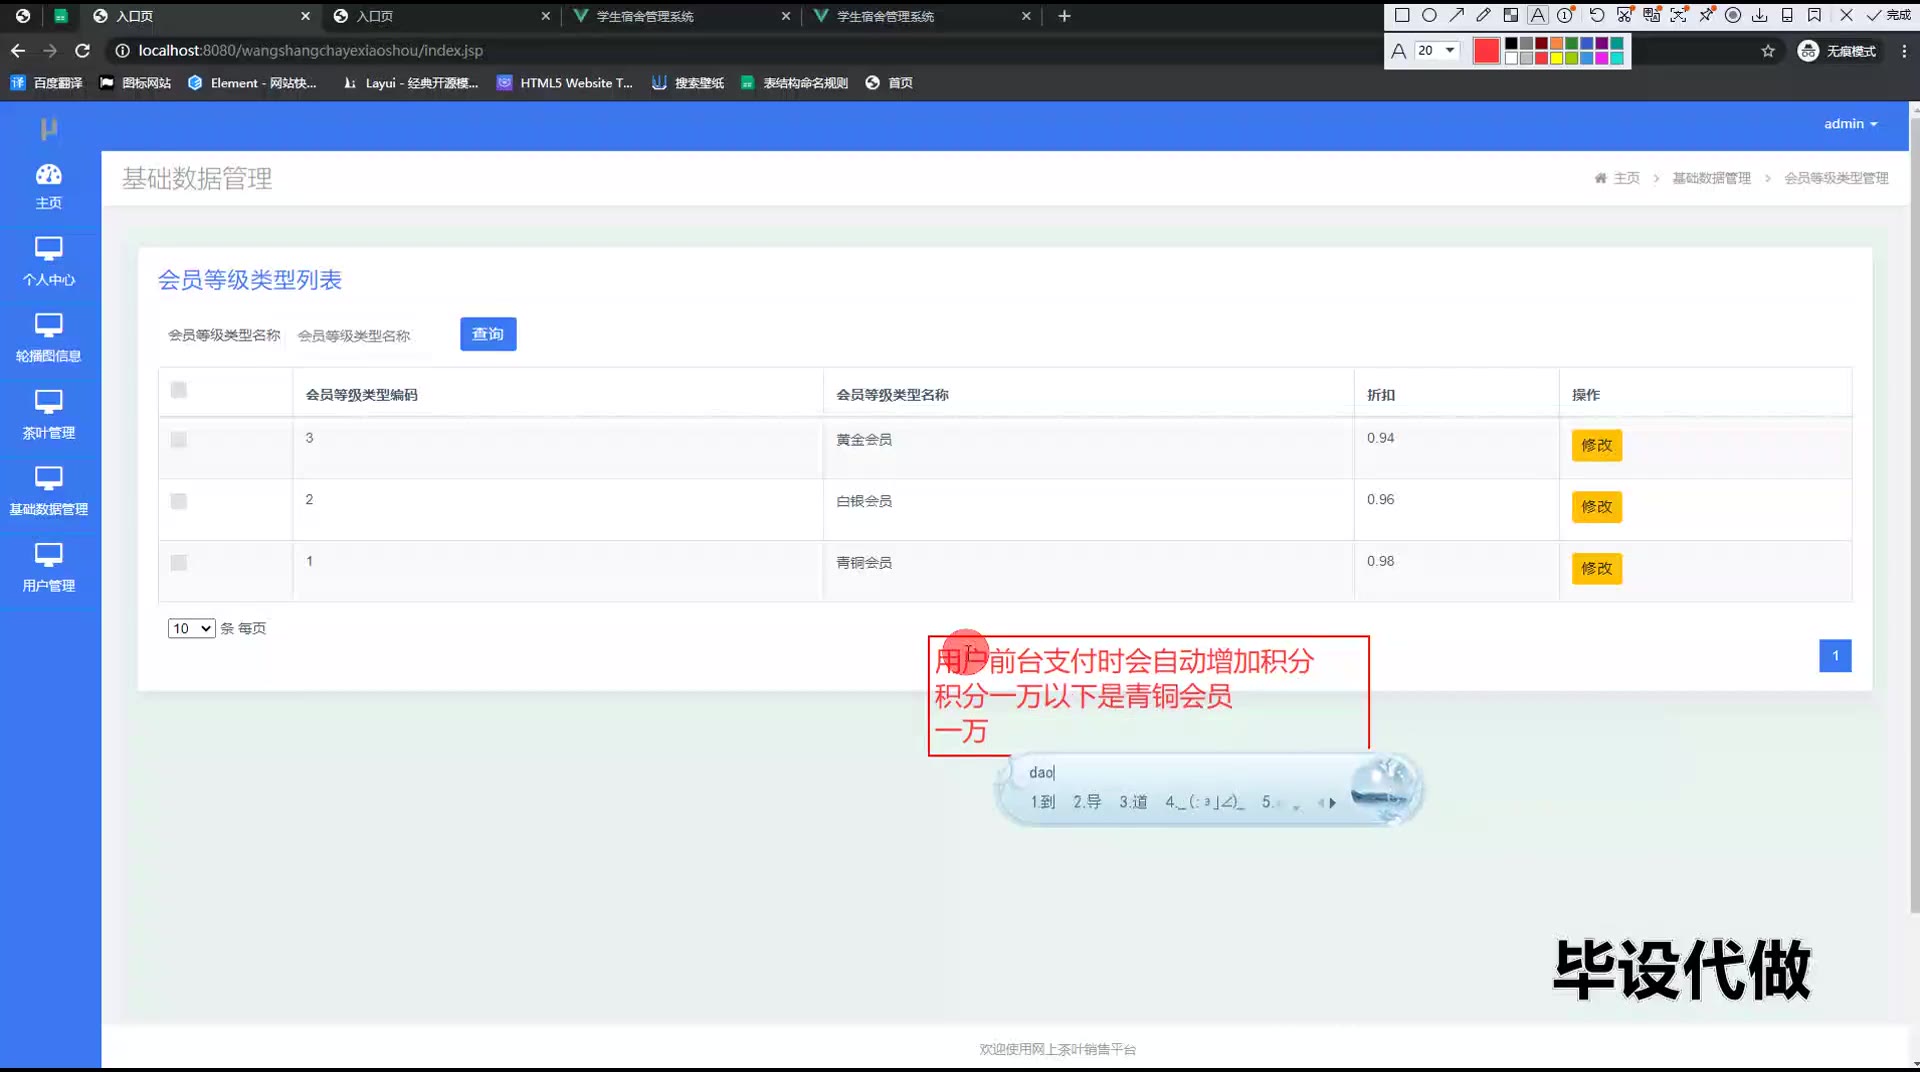Open 个人中心 in the sidebar
The height and width of the screenshot is (1072, 1920).
49,263
